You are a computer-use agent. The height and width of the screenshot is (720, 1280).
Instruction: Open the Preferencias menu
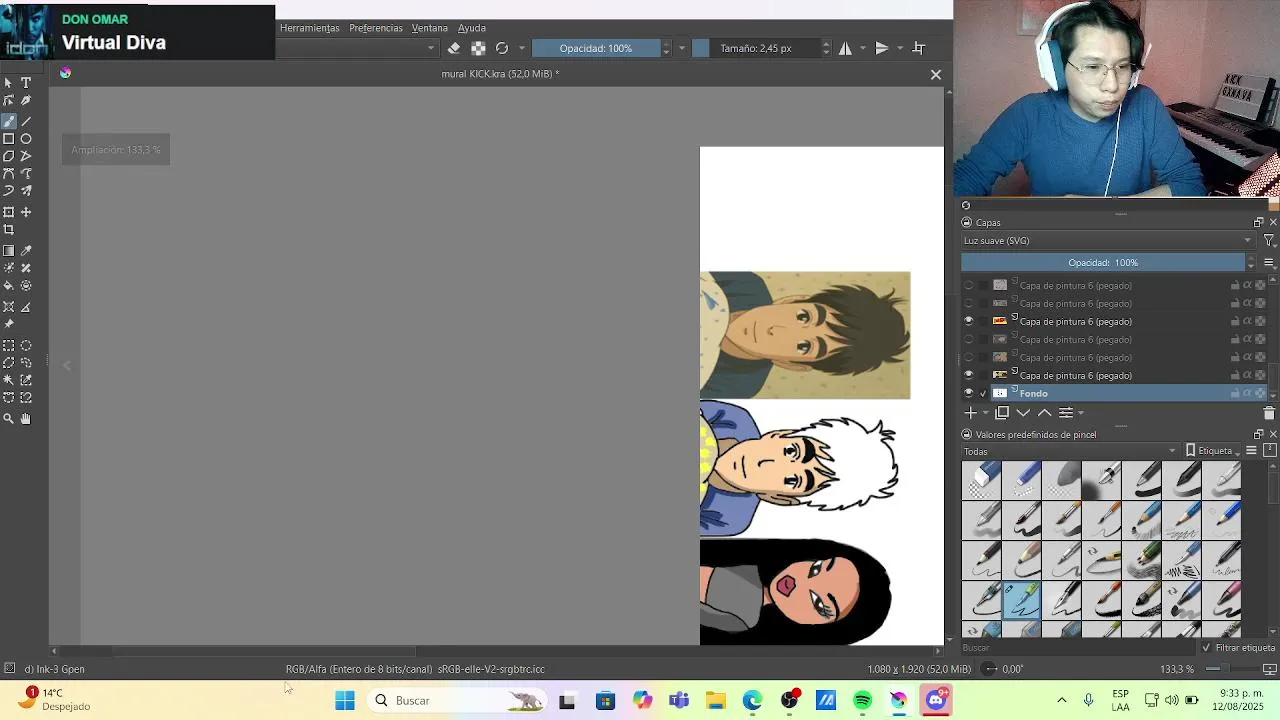click(x=376, y=28)
